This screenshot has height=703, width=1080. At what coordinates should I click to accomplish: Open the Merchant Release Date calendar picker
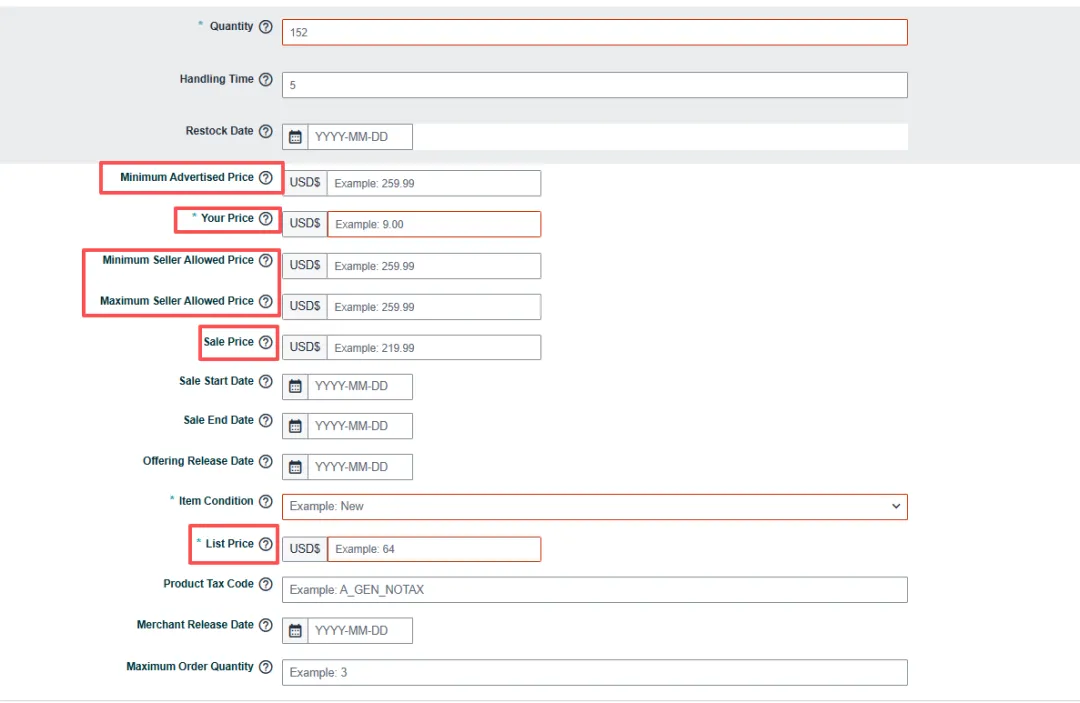pyautogui.click(x=295, y=631)
